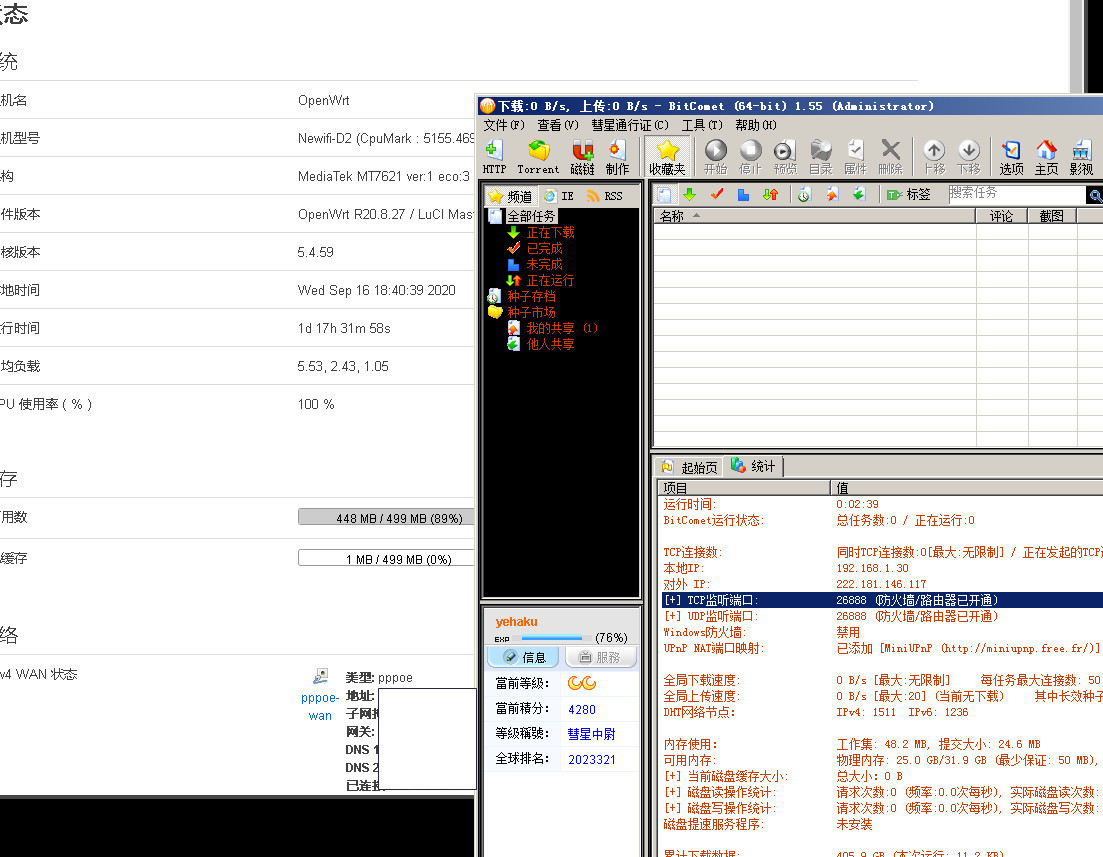Viewport: 1103px width, 857px height.
Task: Switch to the RSS sidebar tab
Action: (605, 196)
